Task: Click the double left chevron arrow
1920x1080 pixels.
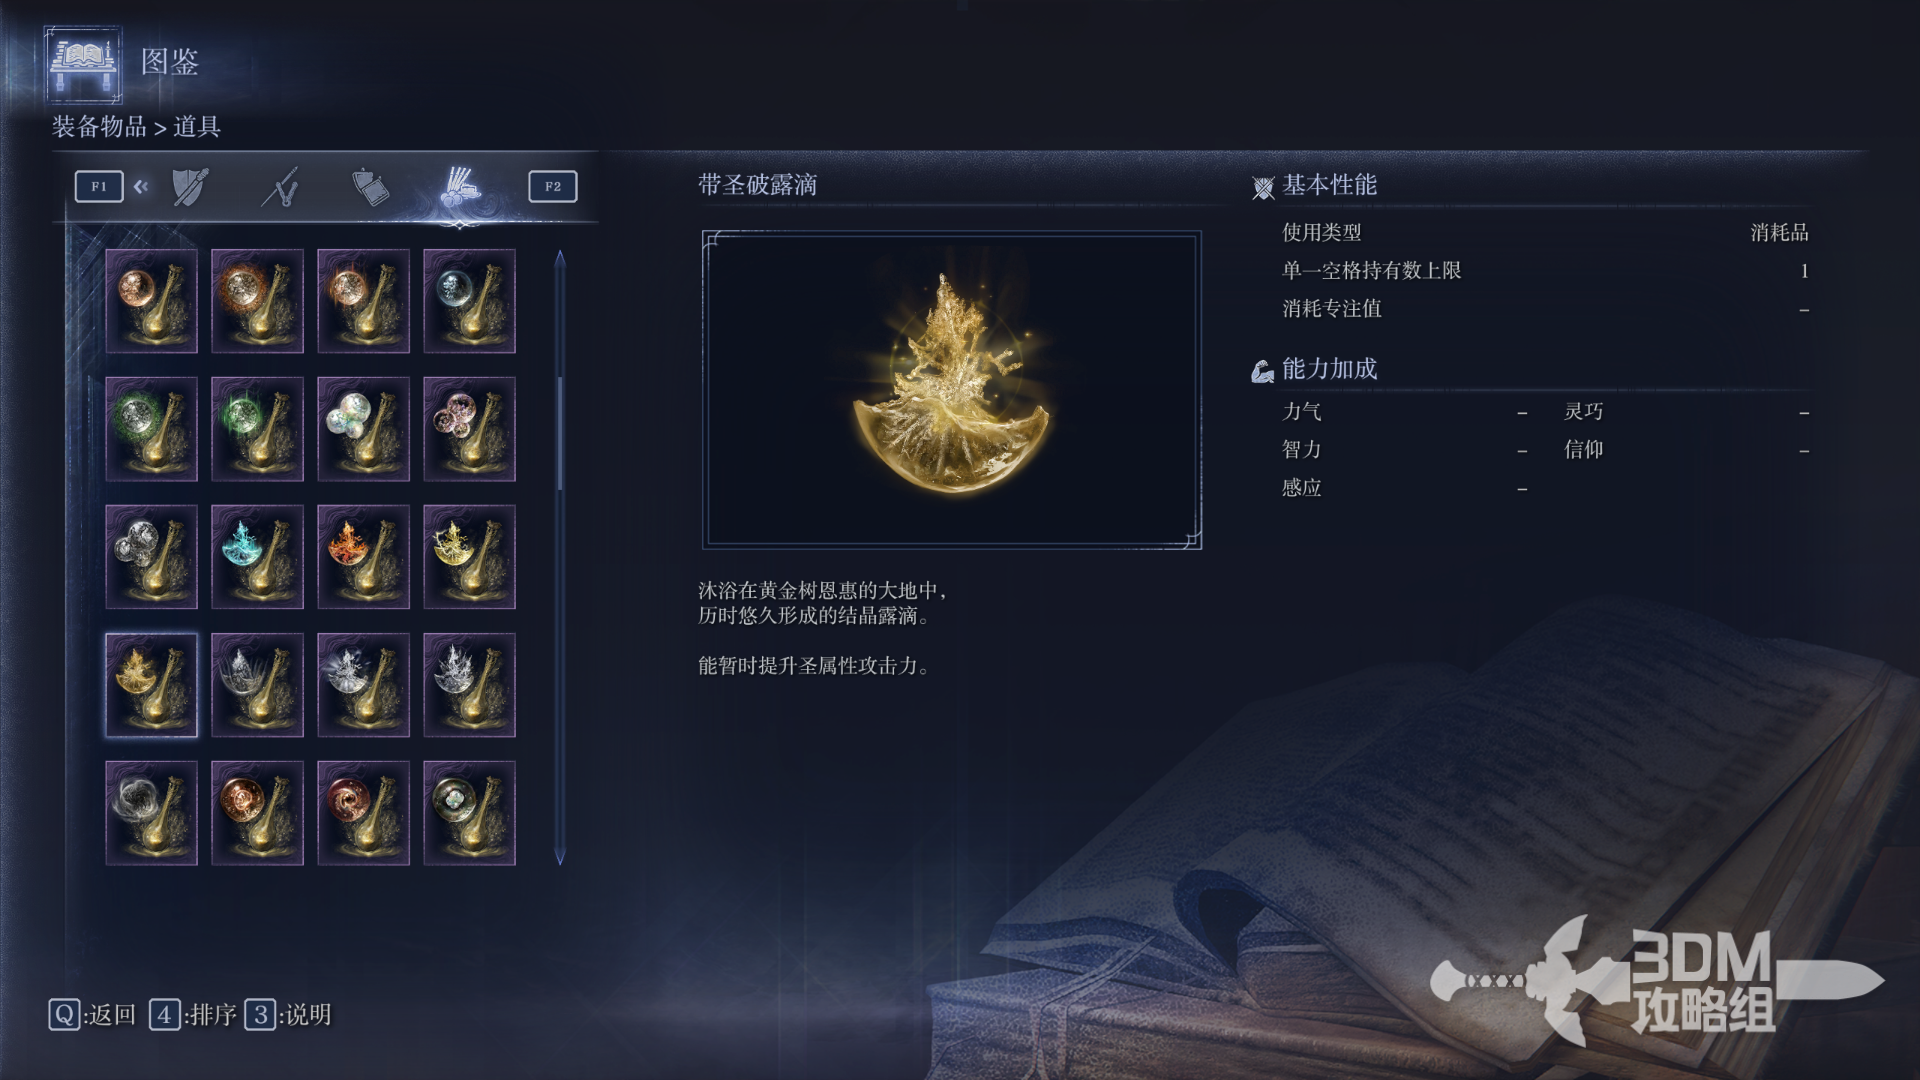Action: (141, 187)
